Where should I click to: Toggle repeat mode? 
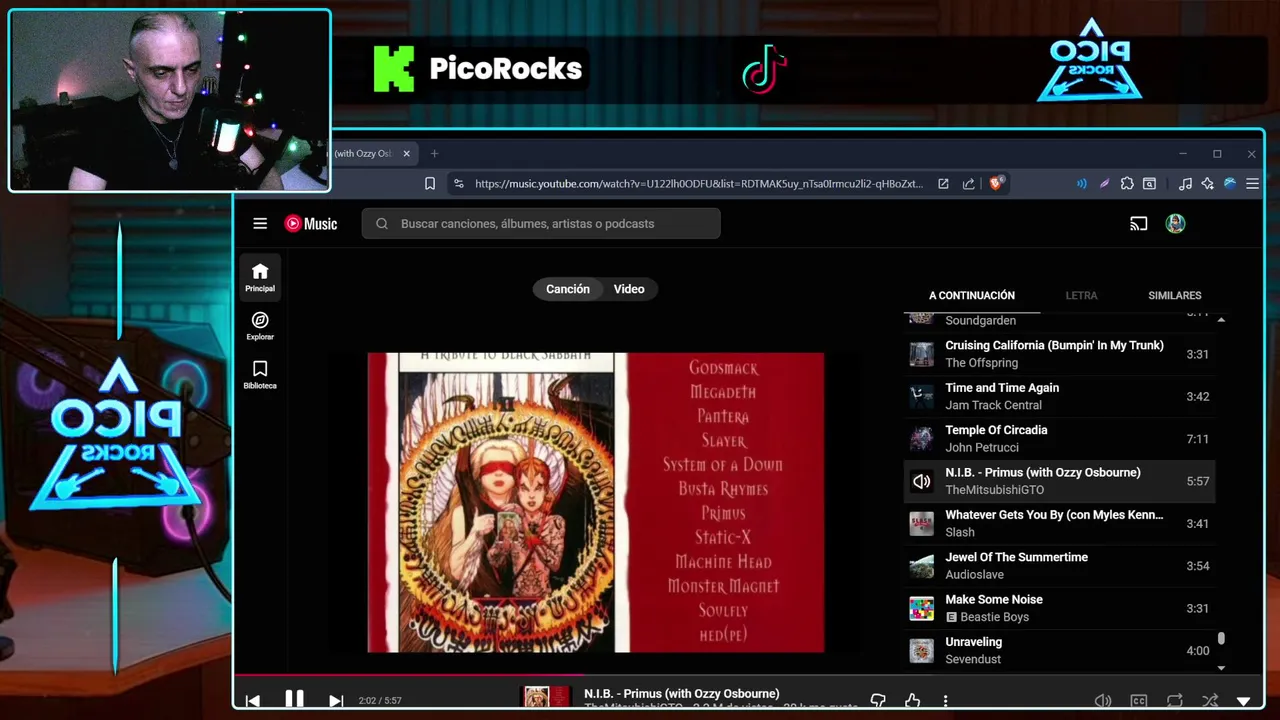click(1175, 701)
